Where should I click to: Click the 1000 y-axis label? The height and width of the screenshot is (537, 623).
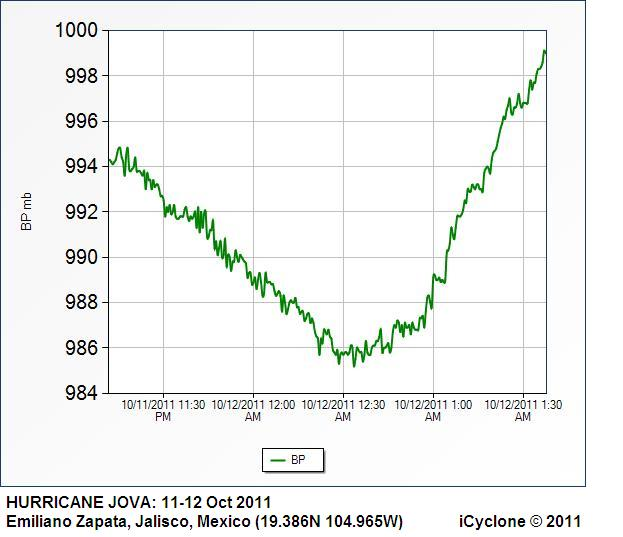coord(76,30)
